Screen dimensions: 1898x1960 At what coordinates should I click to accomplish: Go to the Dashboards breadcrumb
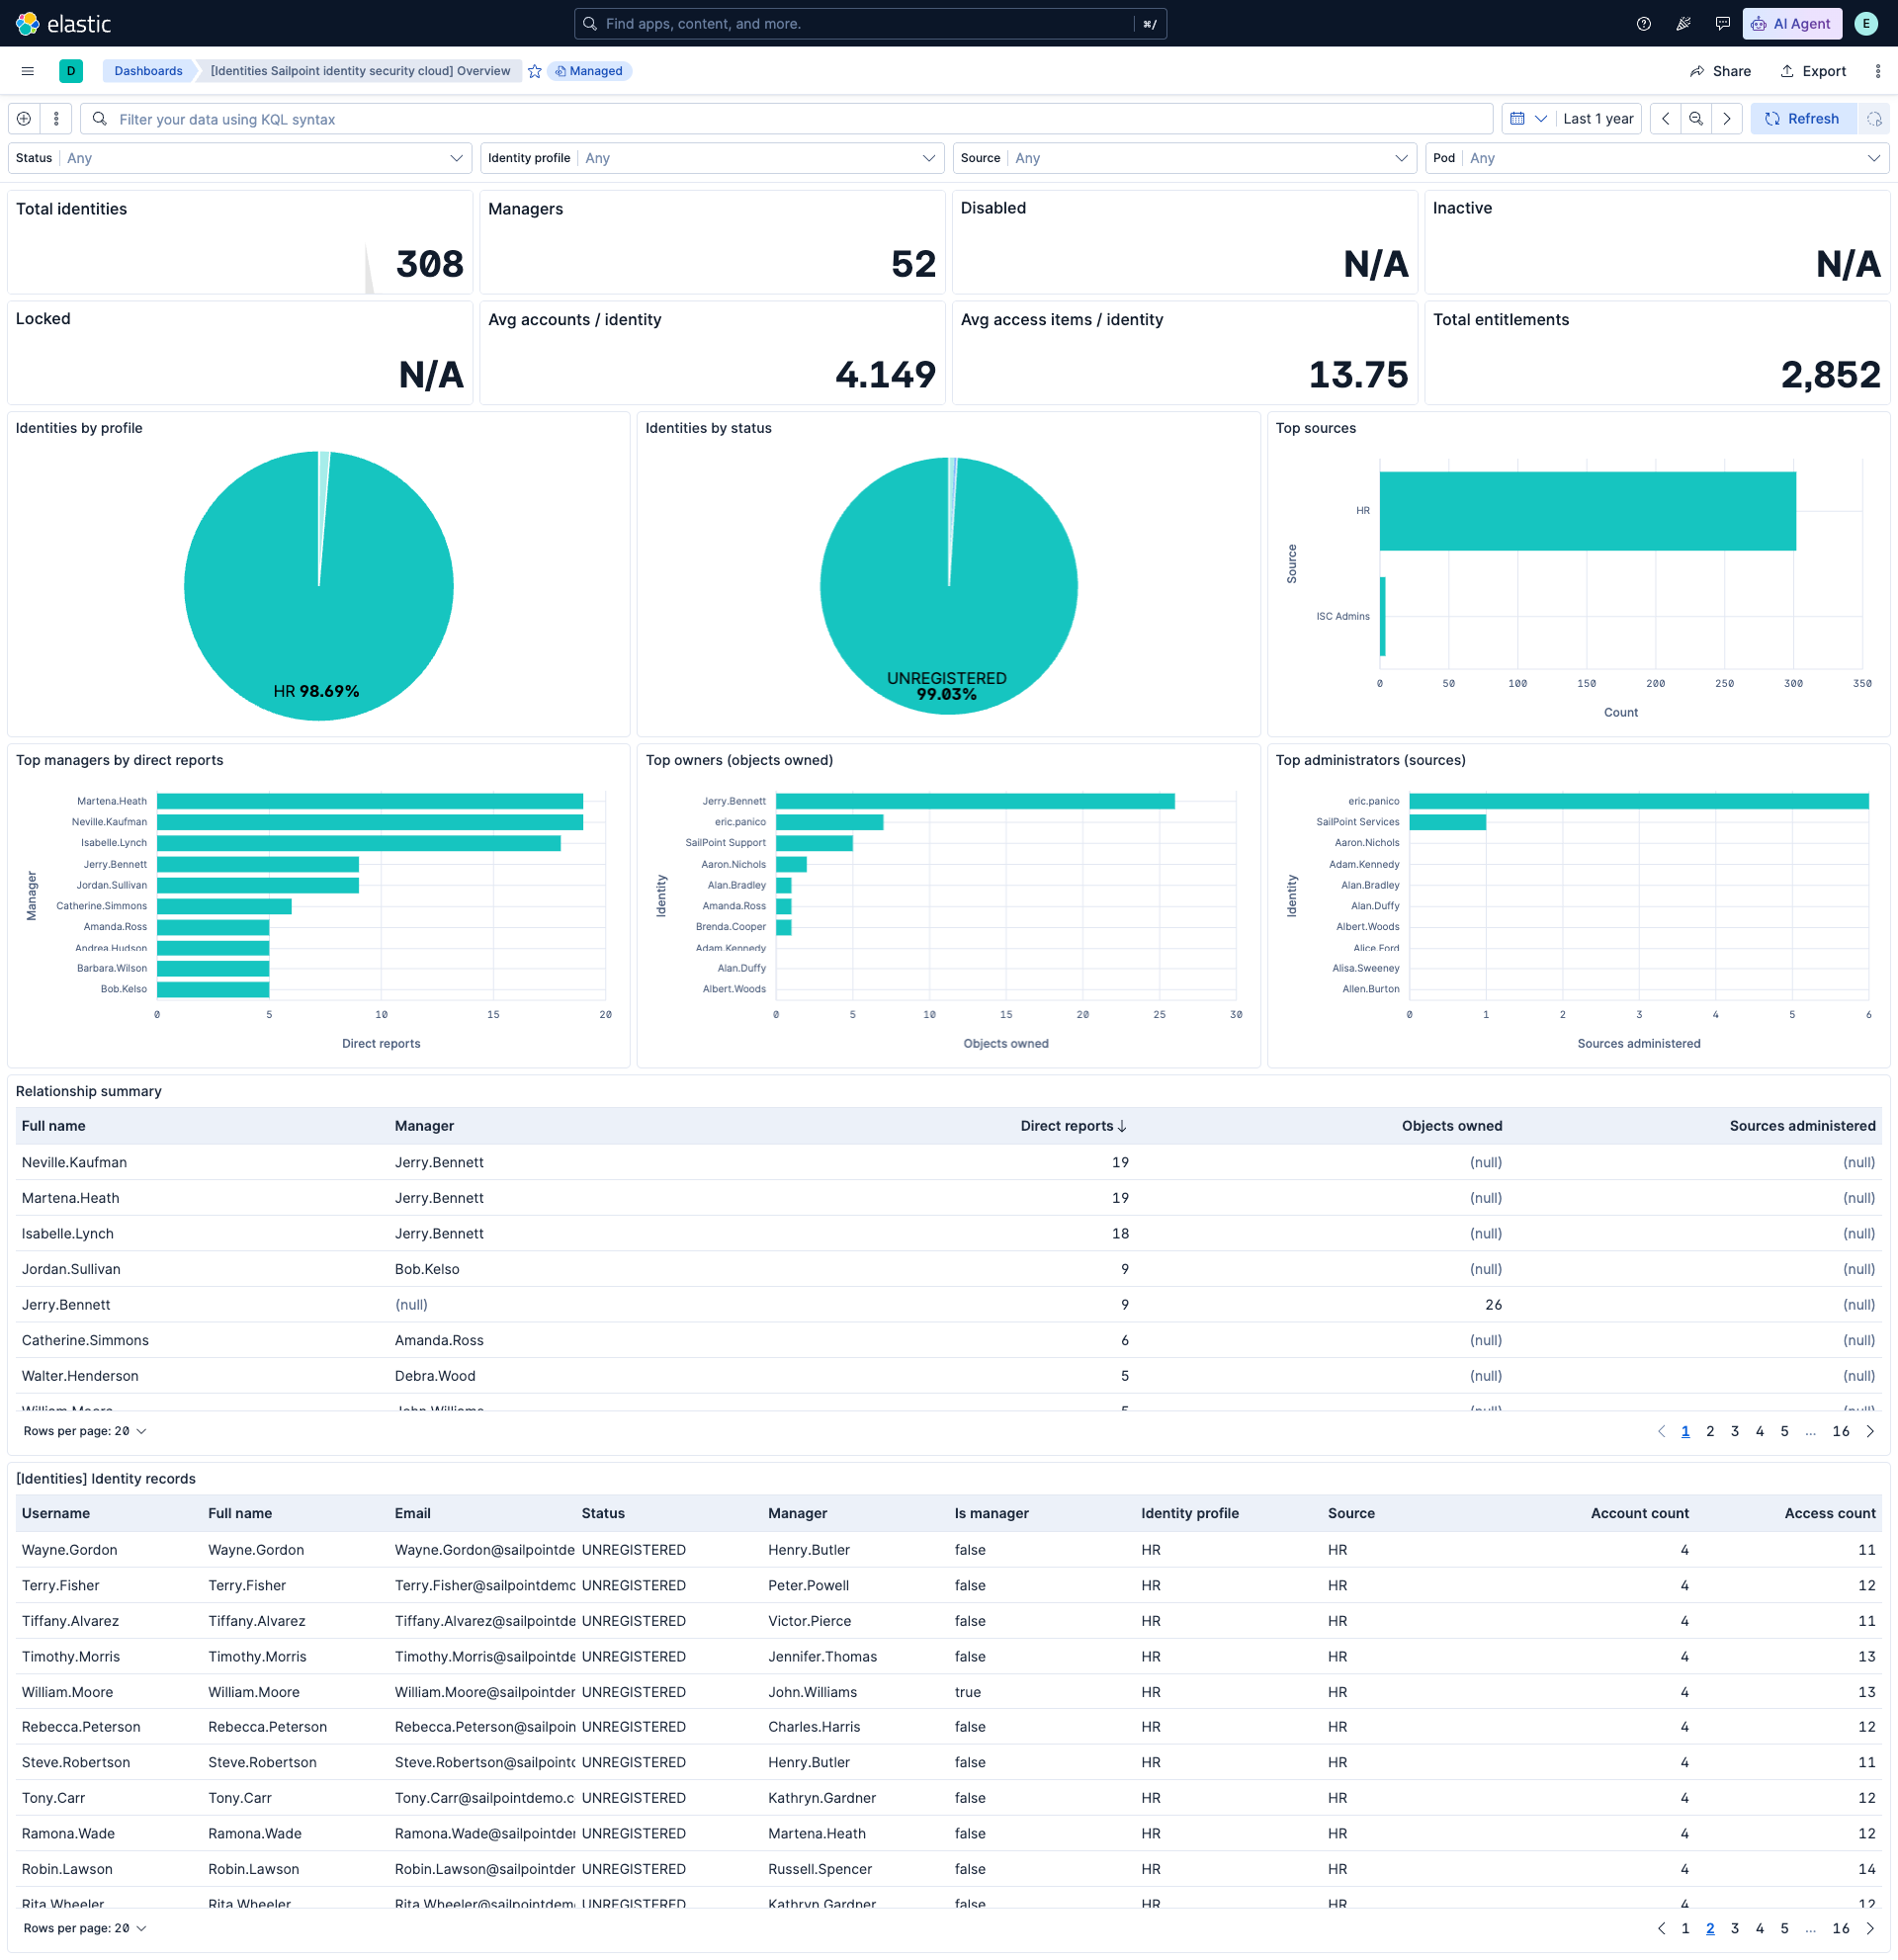148,71
